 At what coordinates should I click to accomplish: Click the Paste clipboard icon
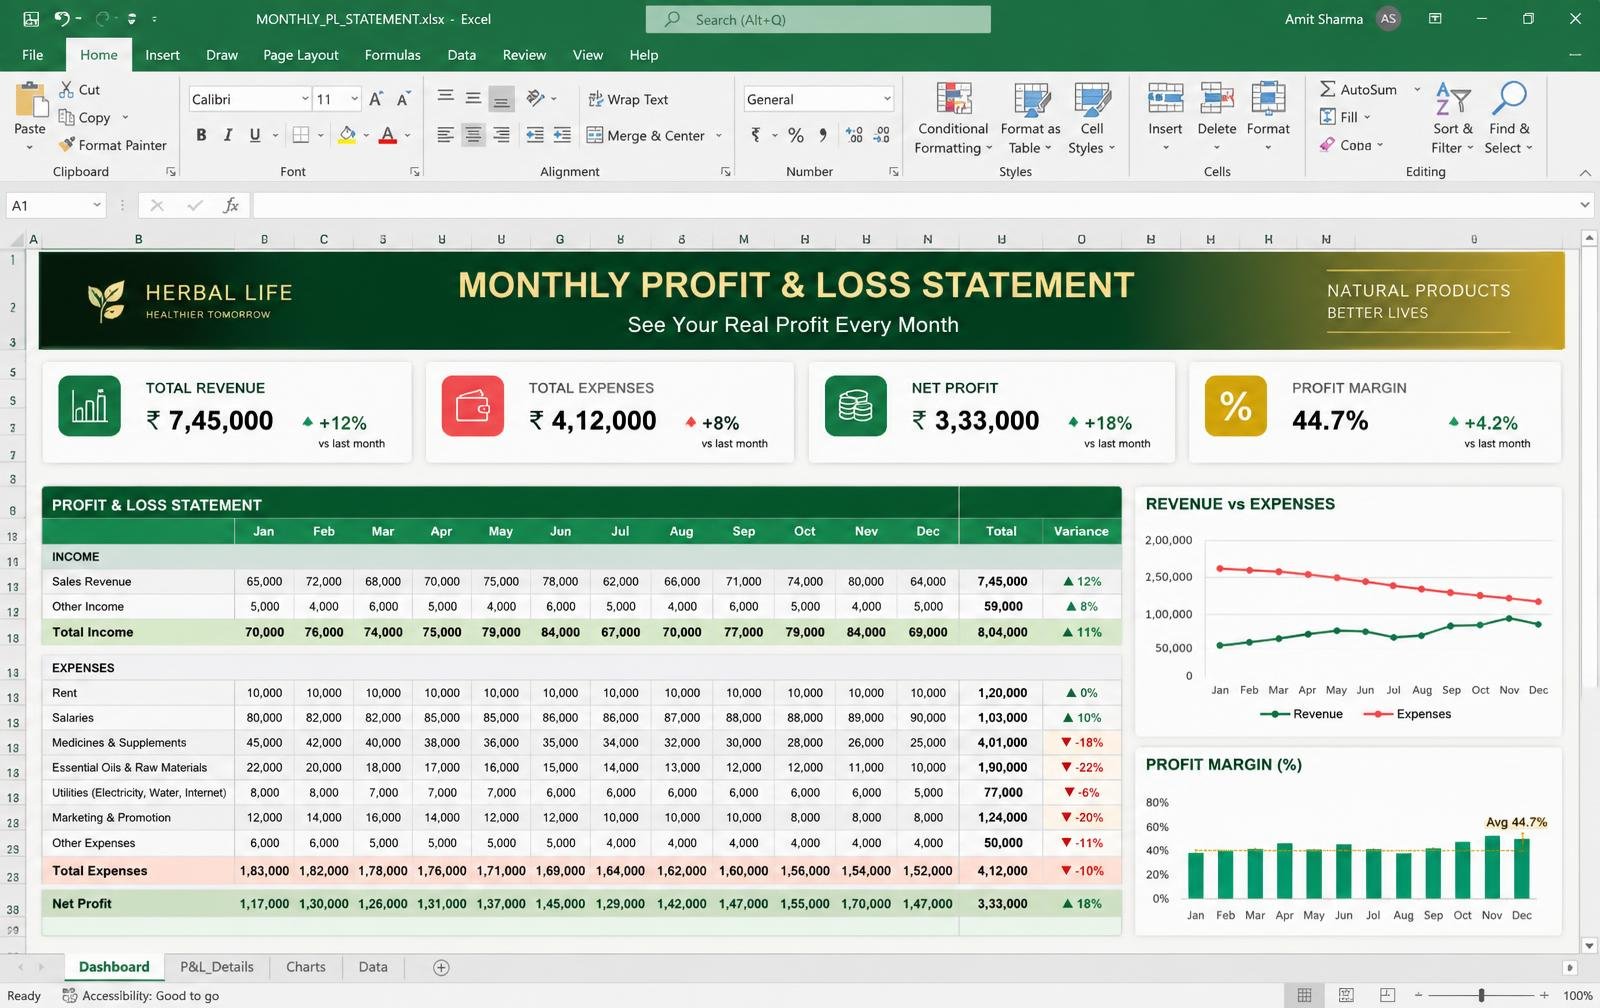(x=30, y=101)
